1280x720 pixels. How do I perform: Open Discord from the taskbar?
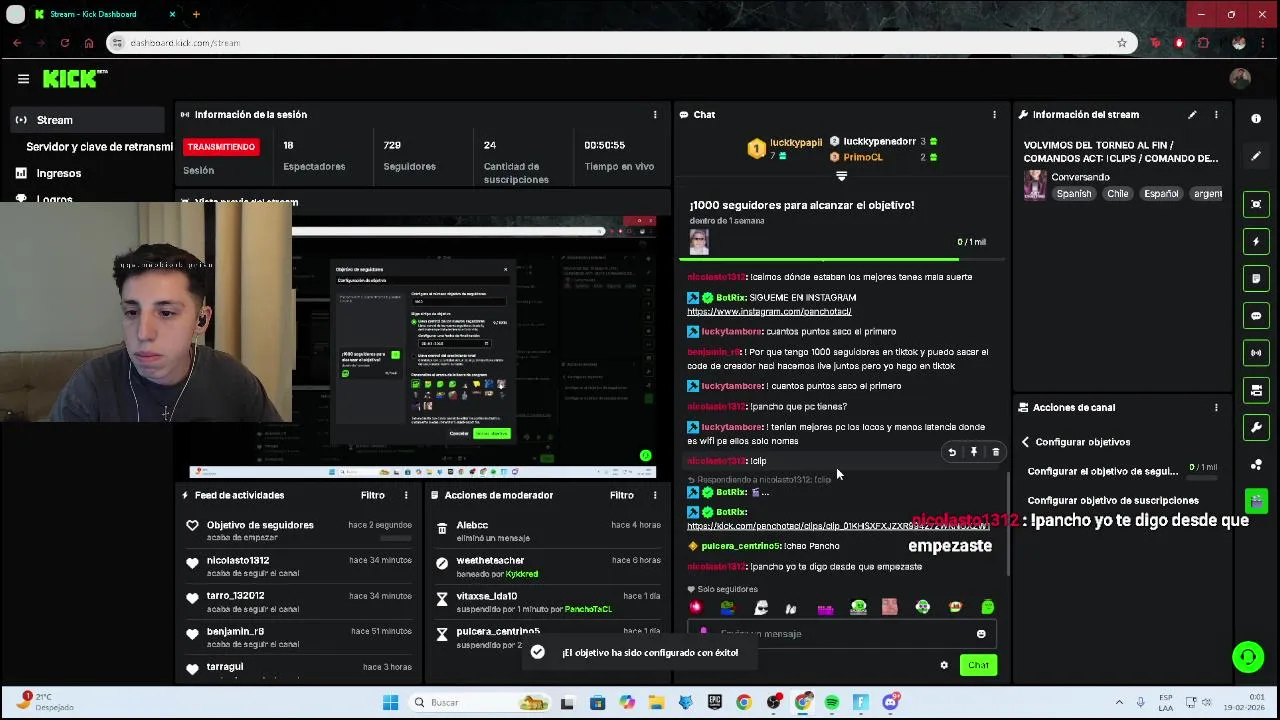[x=890, y=703]
